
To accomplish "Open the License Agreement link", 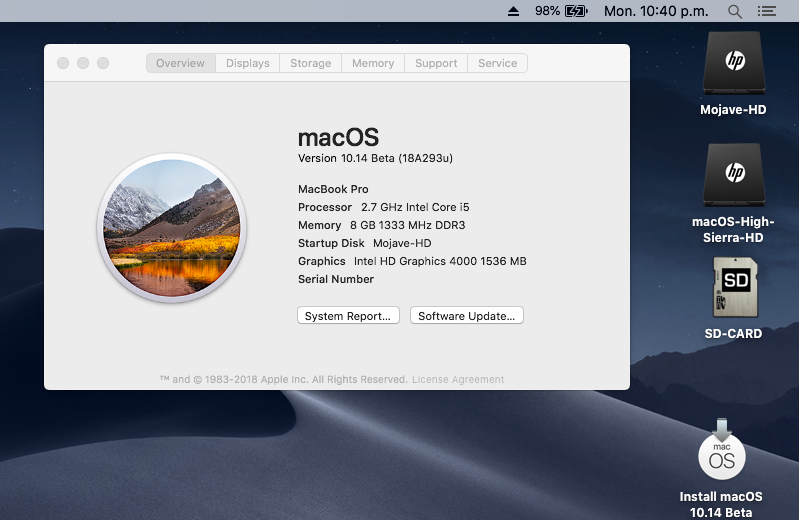I will pos(458,379).
